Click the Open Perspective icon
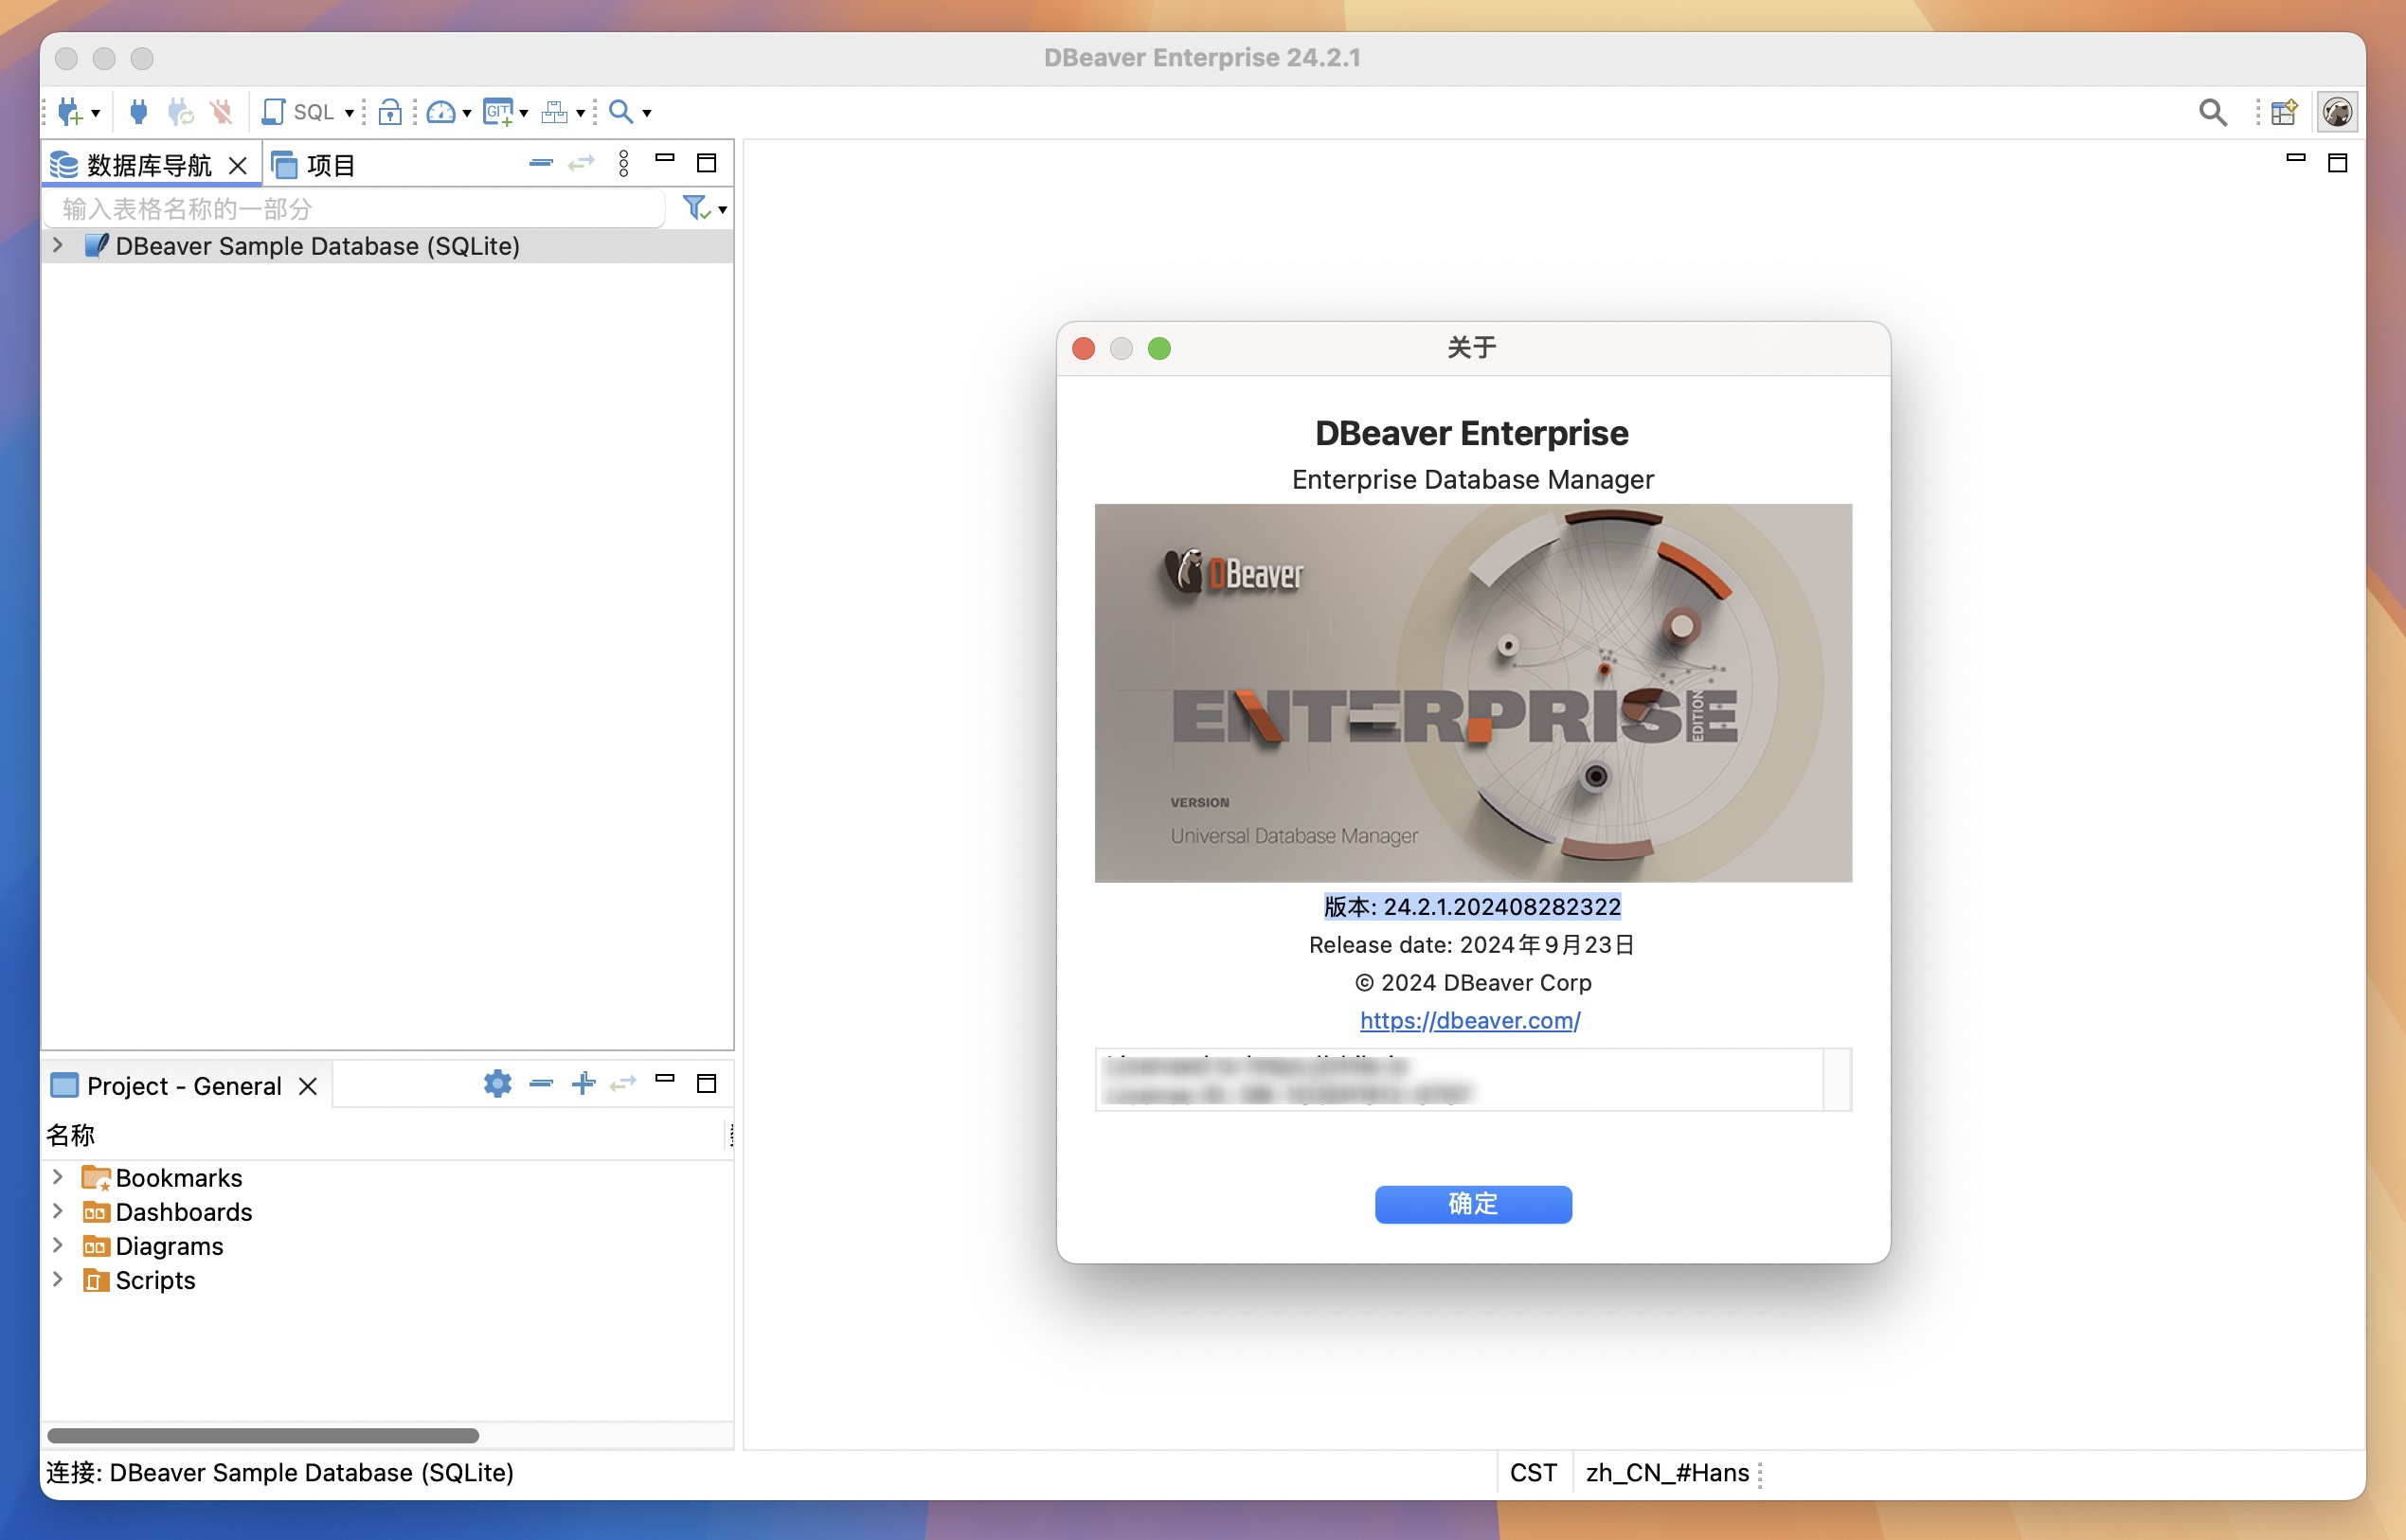This screenshot has width=2406, height=1540. pyautogui.click(x=2284, y=112)
